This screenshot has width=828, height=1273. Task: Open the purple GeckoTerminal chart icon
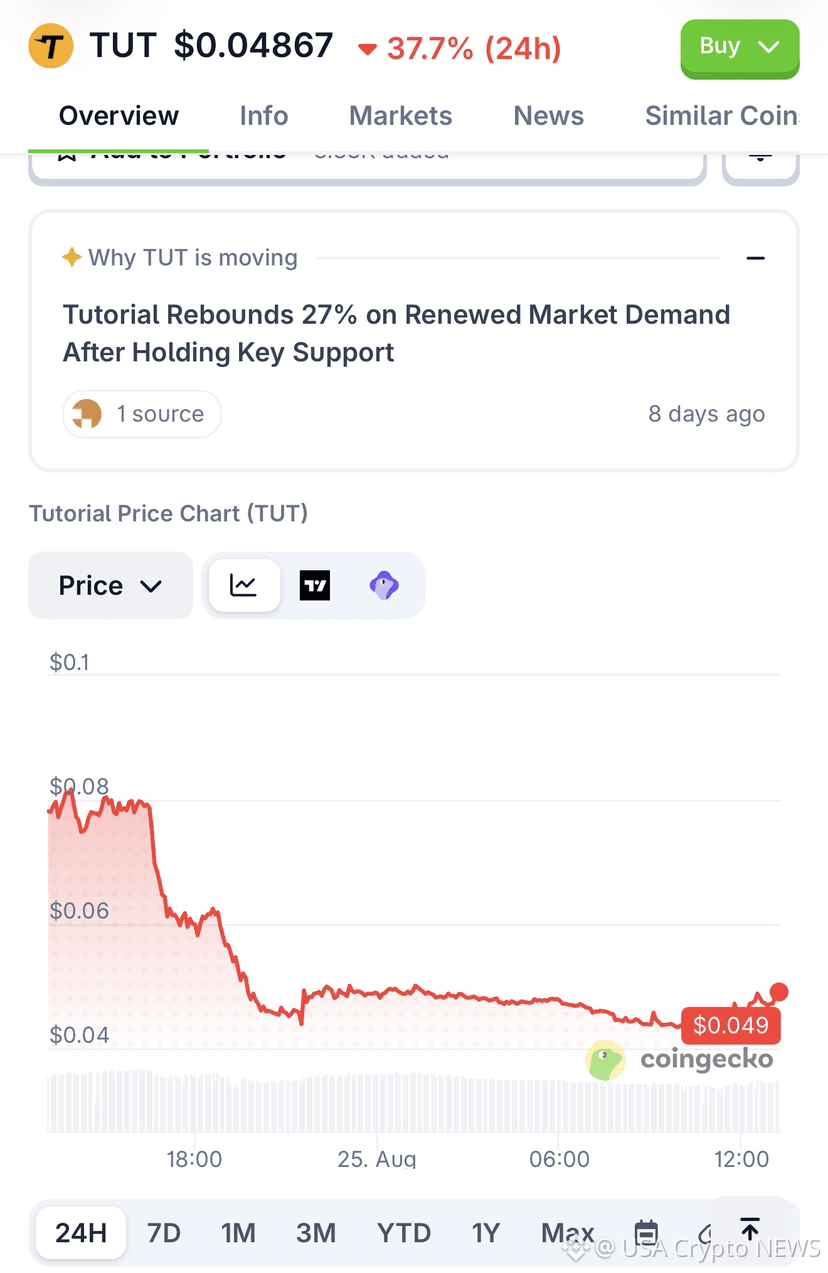pyautogui.click(x=384, y=585)
